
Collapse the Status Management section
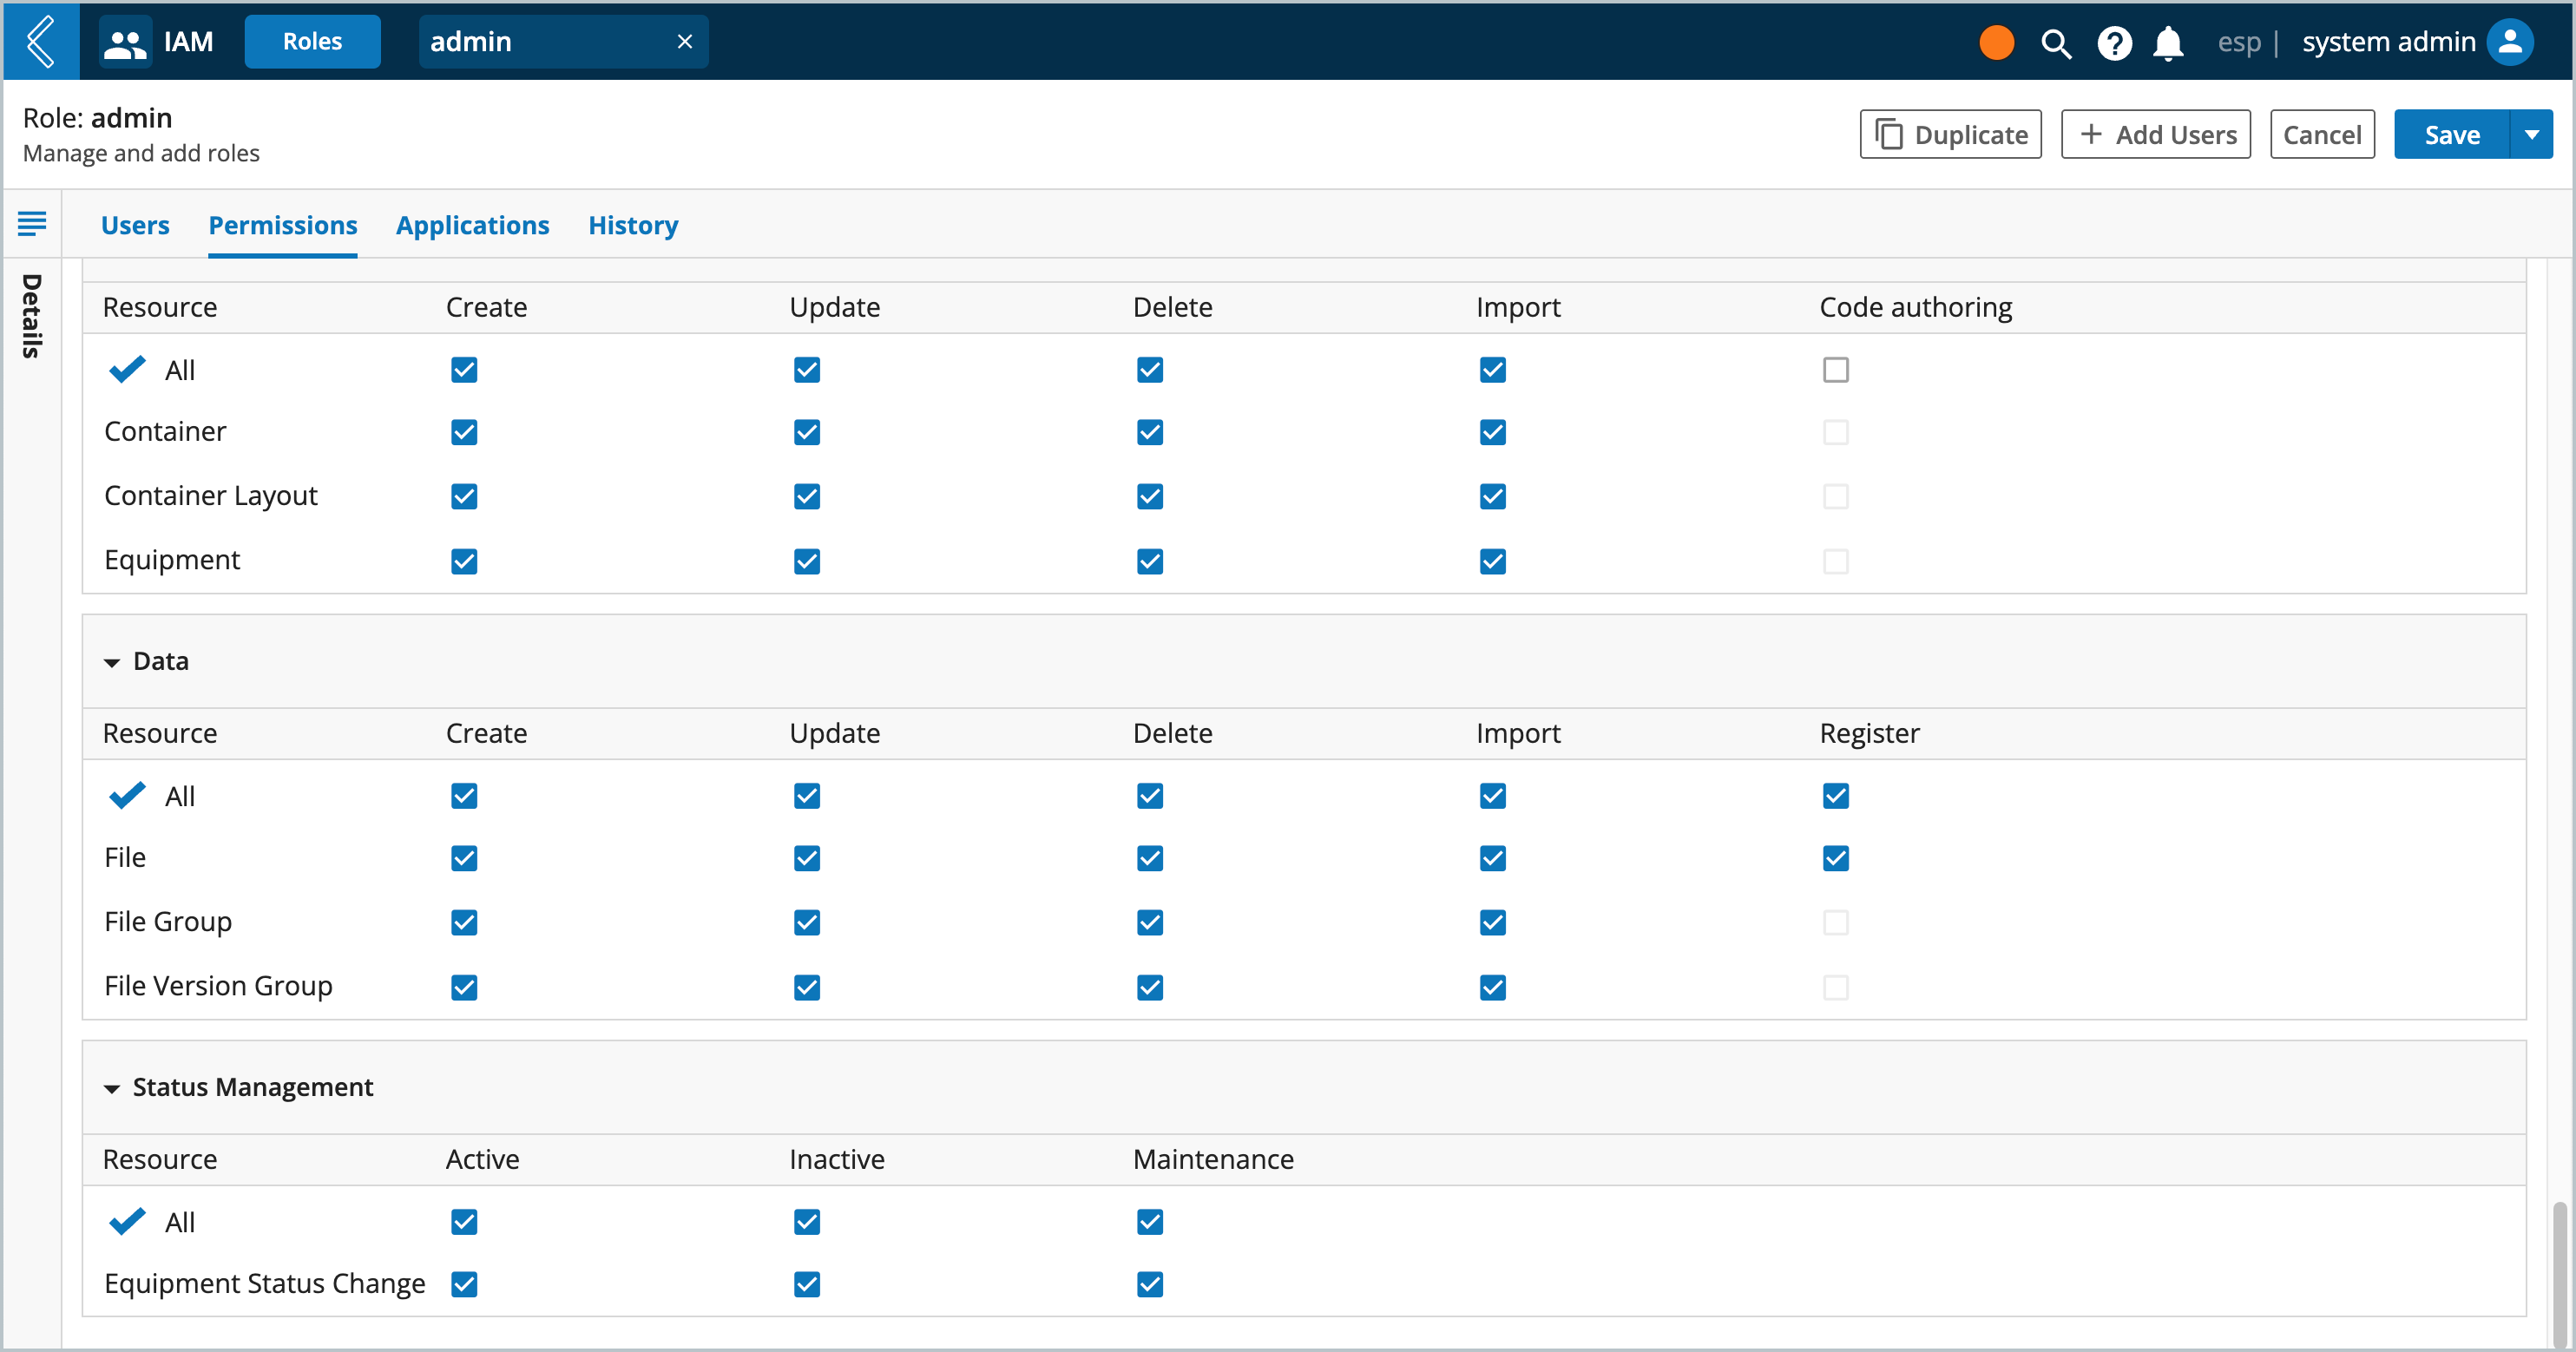click(112, 1088)
